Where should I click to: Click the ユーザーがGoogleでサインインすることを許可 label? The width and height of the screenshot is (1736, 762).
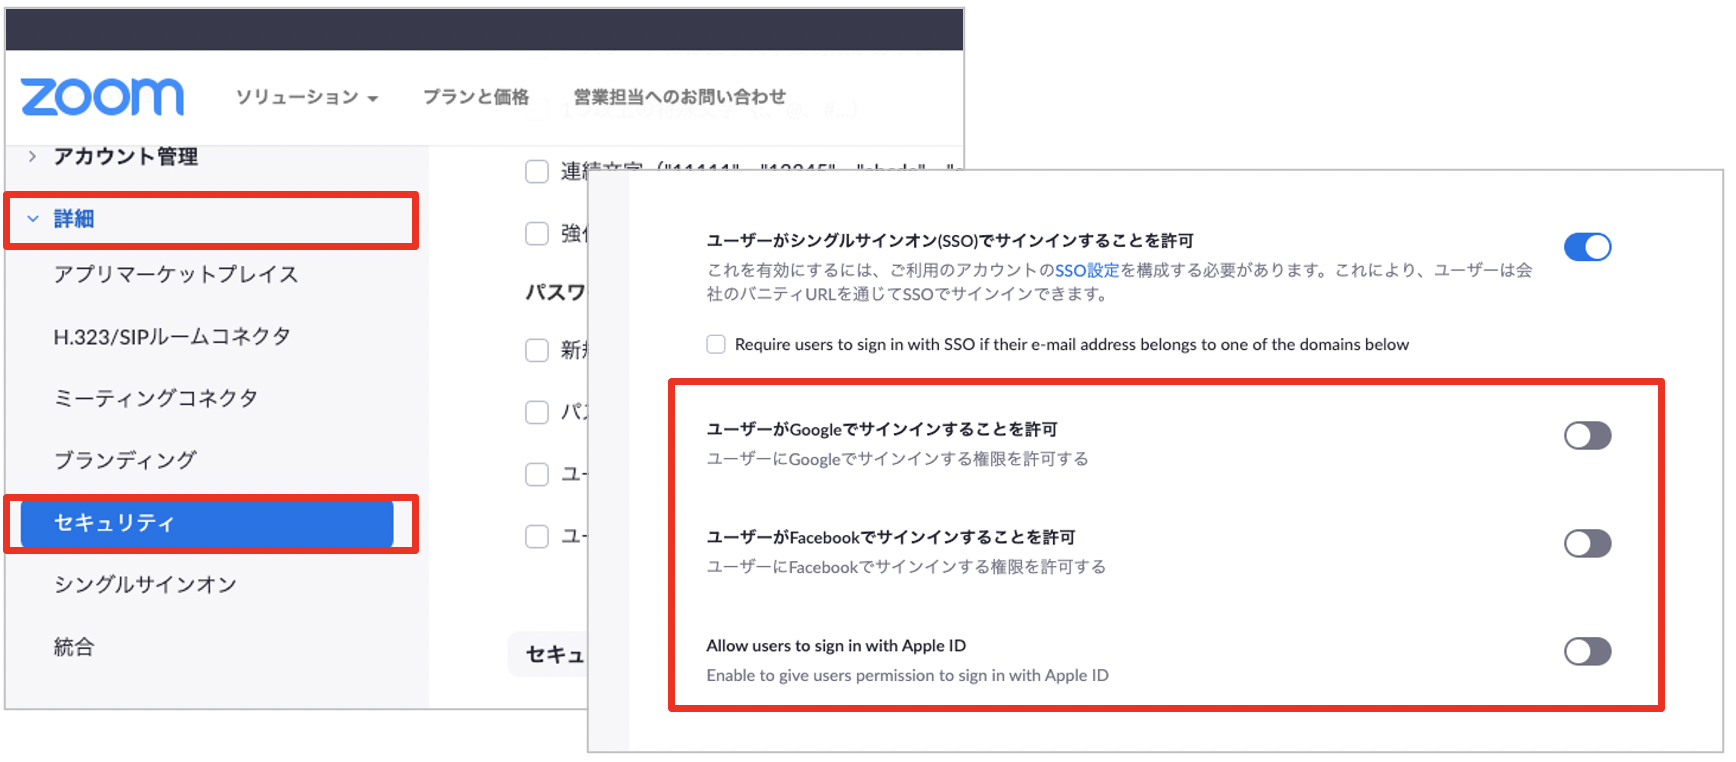coord(881,429)
